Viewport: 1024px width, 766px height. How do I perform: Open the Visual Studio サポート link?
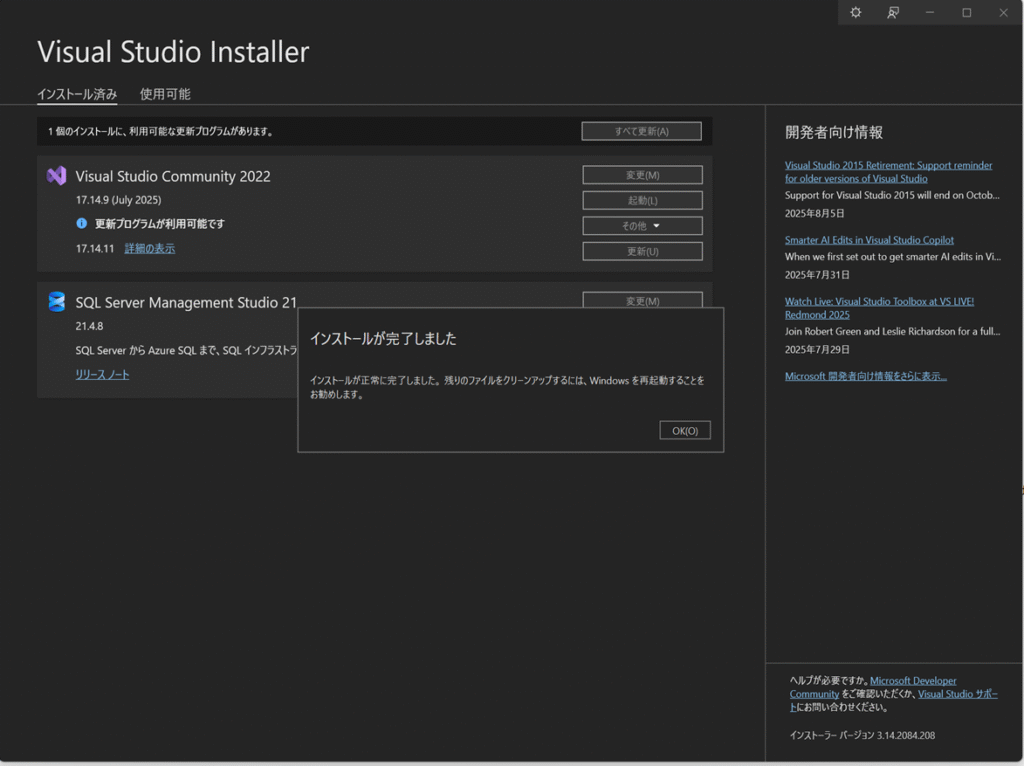pyautogui.click(x=957, y=694)
